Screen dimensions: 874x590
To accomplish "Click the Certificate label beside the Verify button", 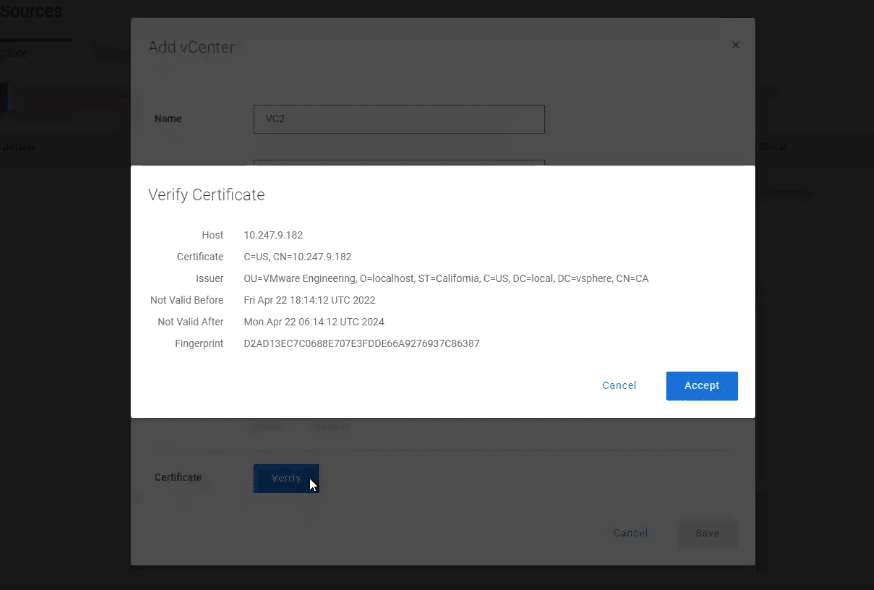I will click(178, 477).
